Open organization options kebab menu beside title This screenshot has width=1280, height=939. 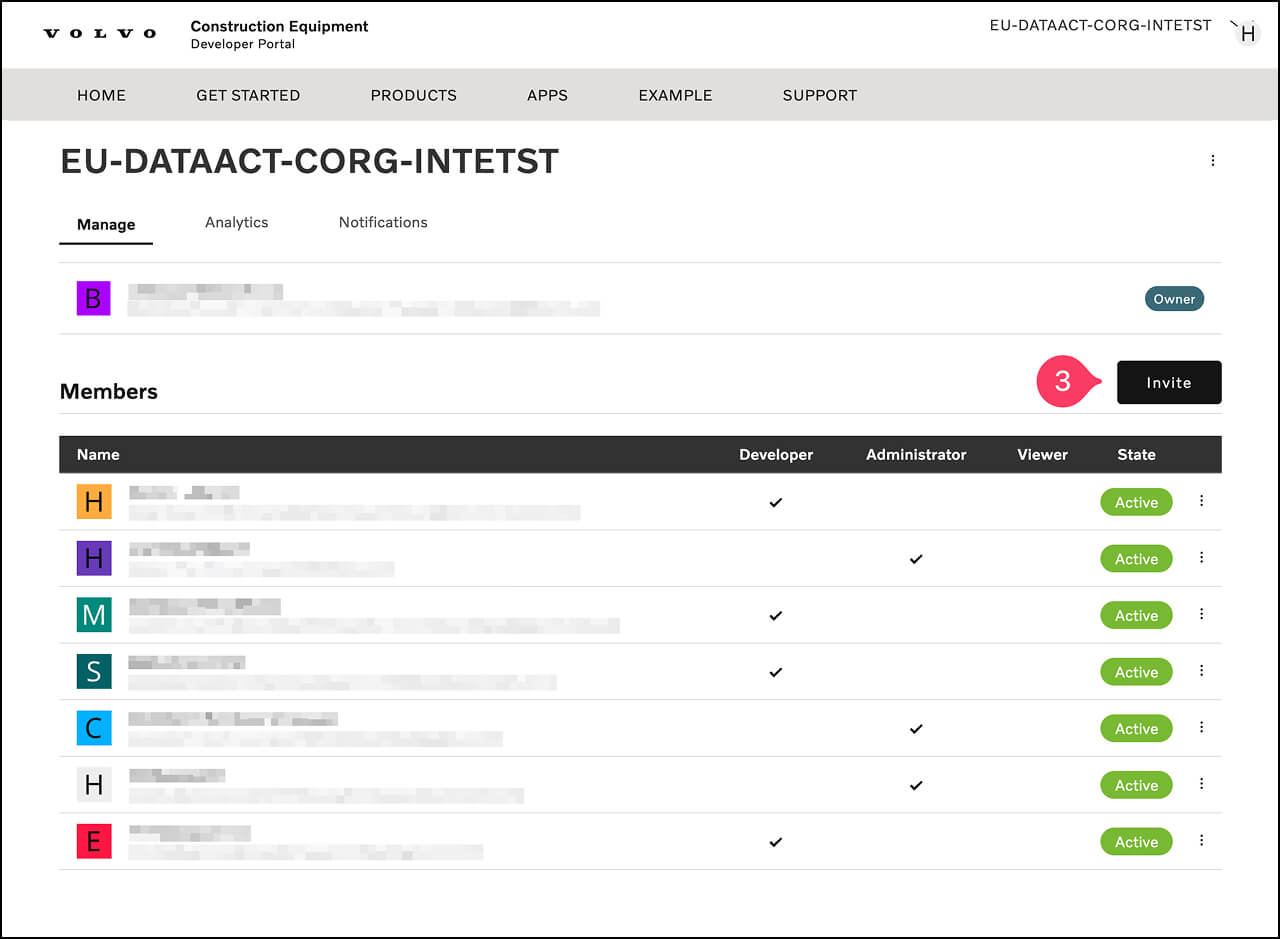pos(1212,160)
